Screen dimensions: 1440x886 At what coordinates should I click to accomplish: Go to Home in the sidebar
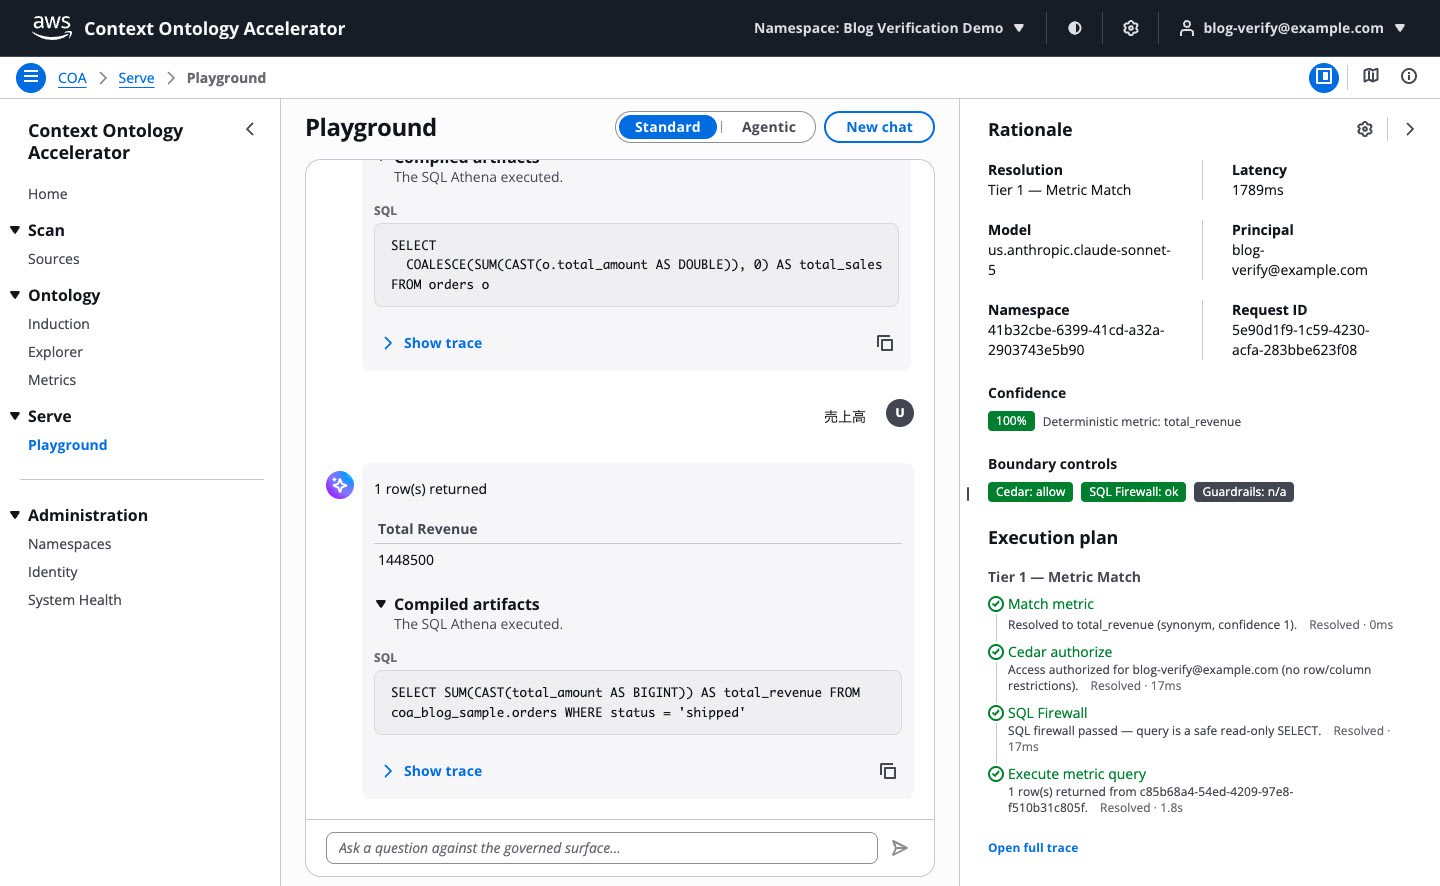coord(48,194)
